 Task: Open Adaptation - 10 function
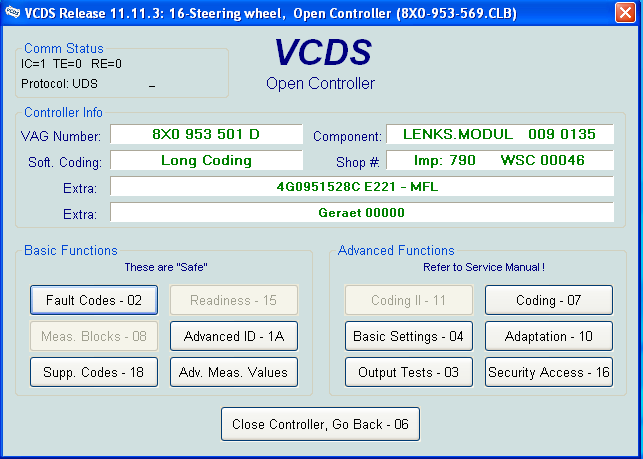[x=549, y=336]
